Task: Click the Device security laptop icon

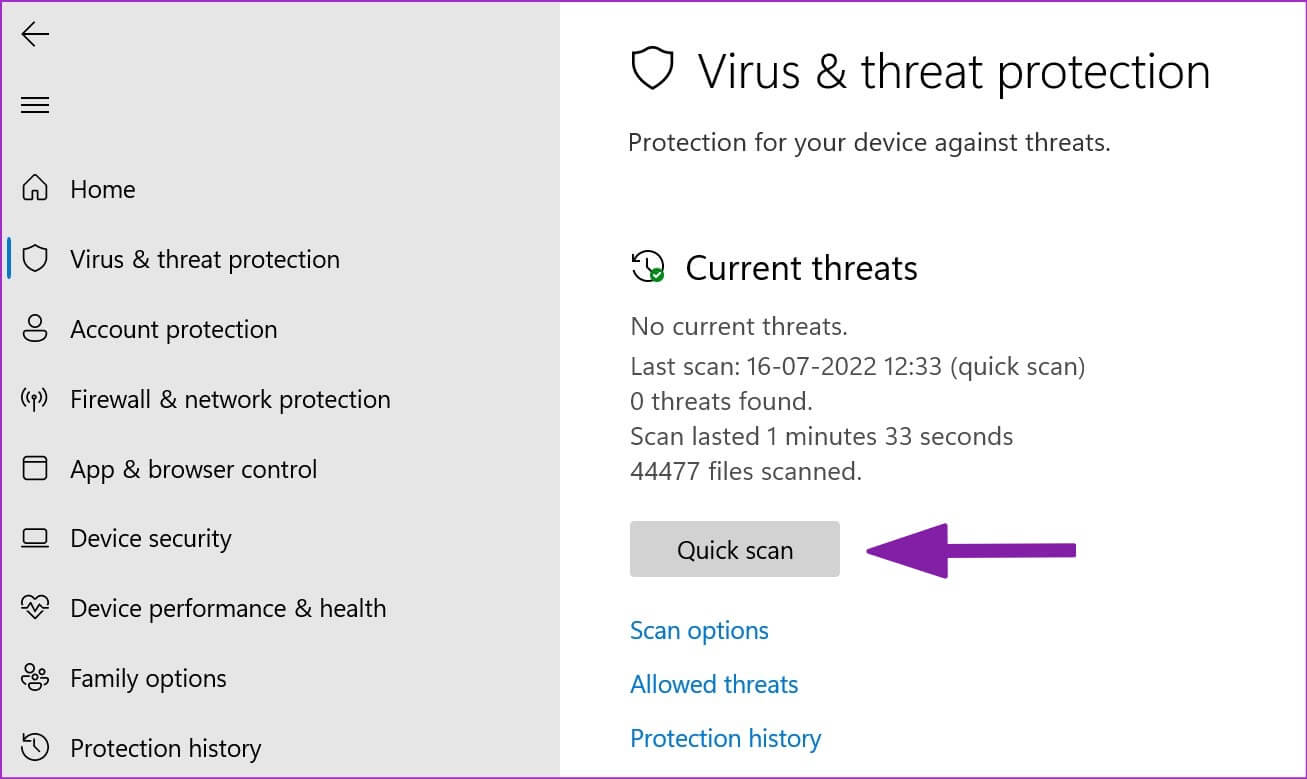Action: point(35,538)
